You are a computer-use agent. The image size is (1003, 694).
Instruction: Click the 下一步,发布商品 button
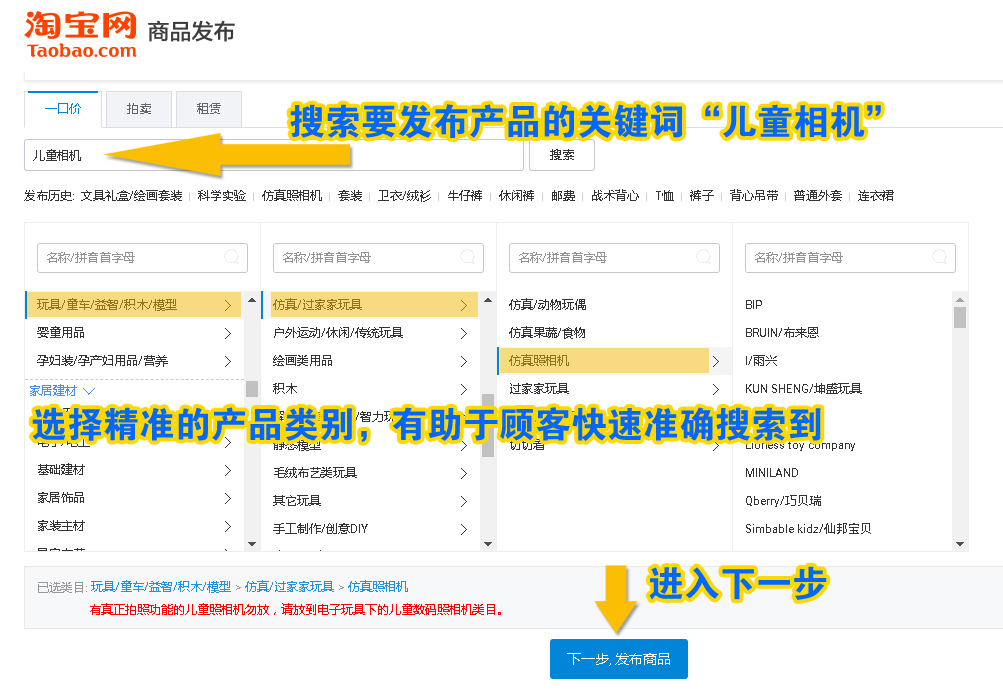point(618,659)
